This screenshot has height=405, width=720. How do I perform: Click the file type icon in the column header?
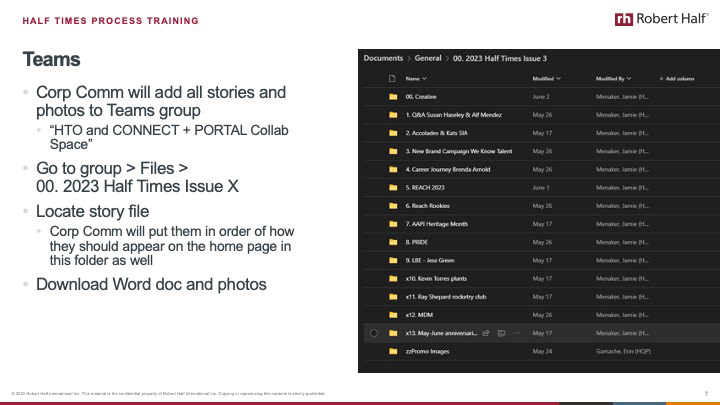[x=392, y=79]
